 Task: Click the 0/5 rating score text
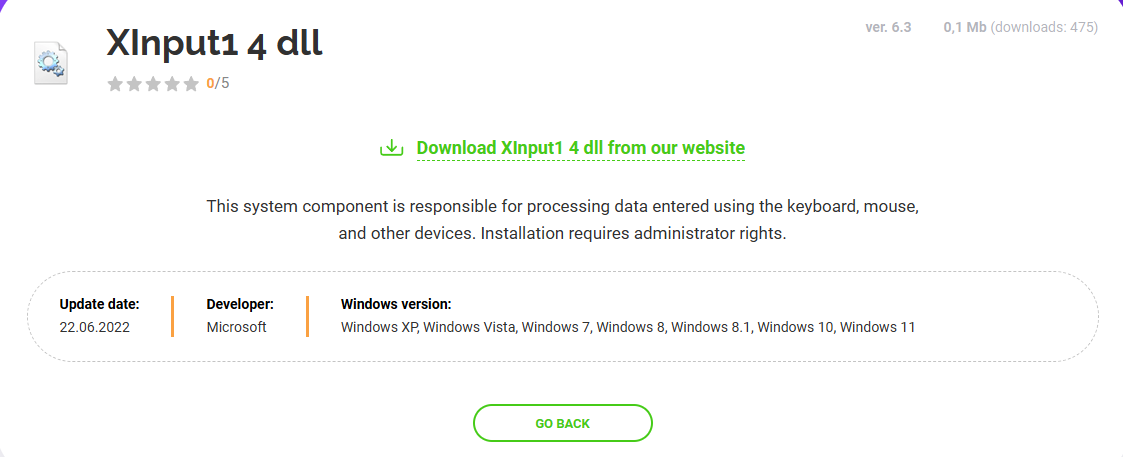click(x=218, y=84)
